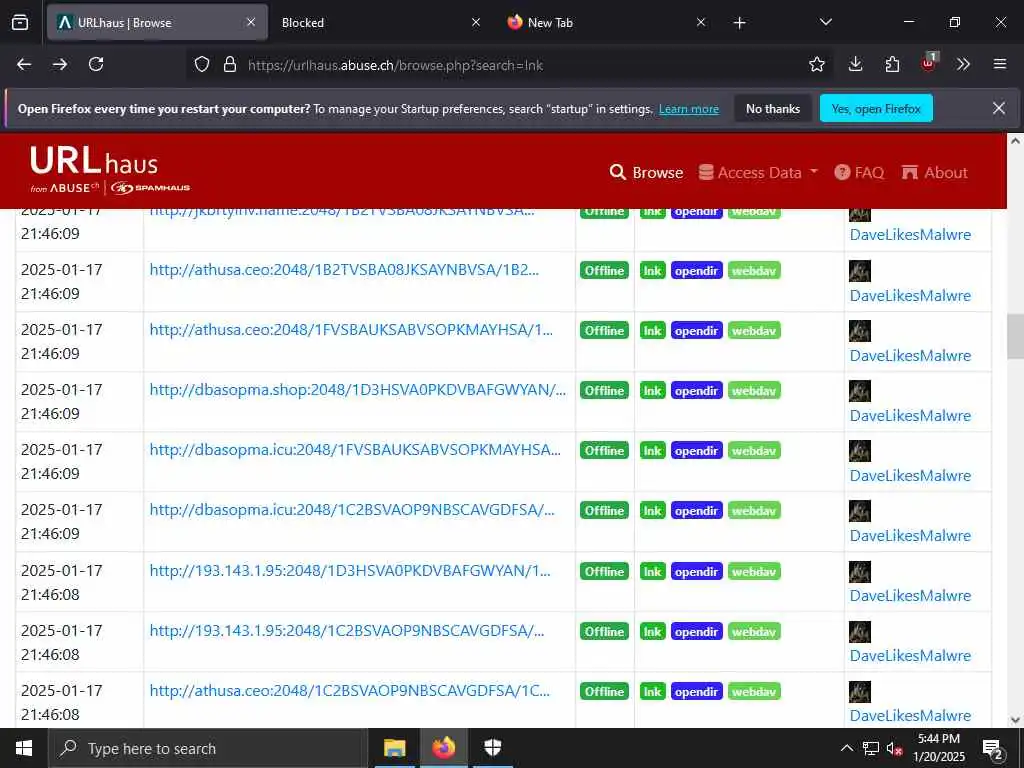
Task: Click webdav tag in 193.143.1.95 1D3HSVA0 row
Action: point(754,571)
